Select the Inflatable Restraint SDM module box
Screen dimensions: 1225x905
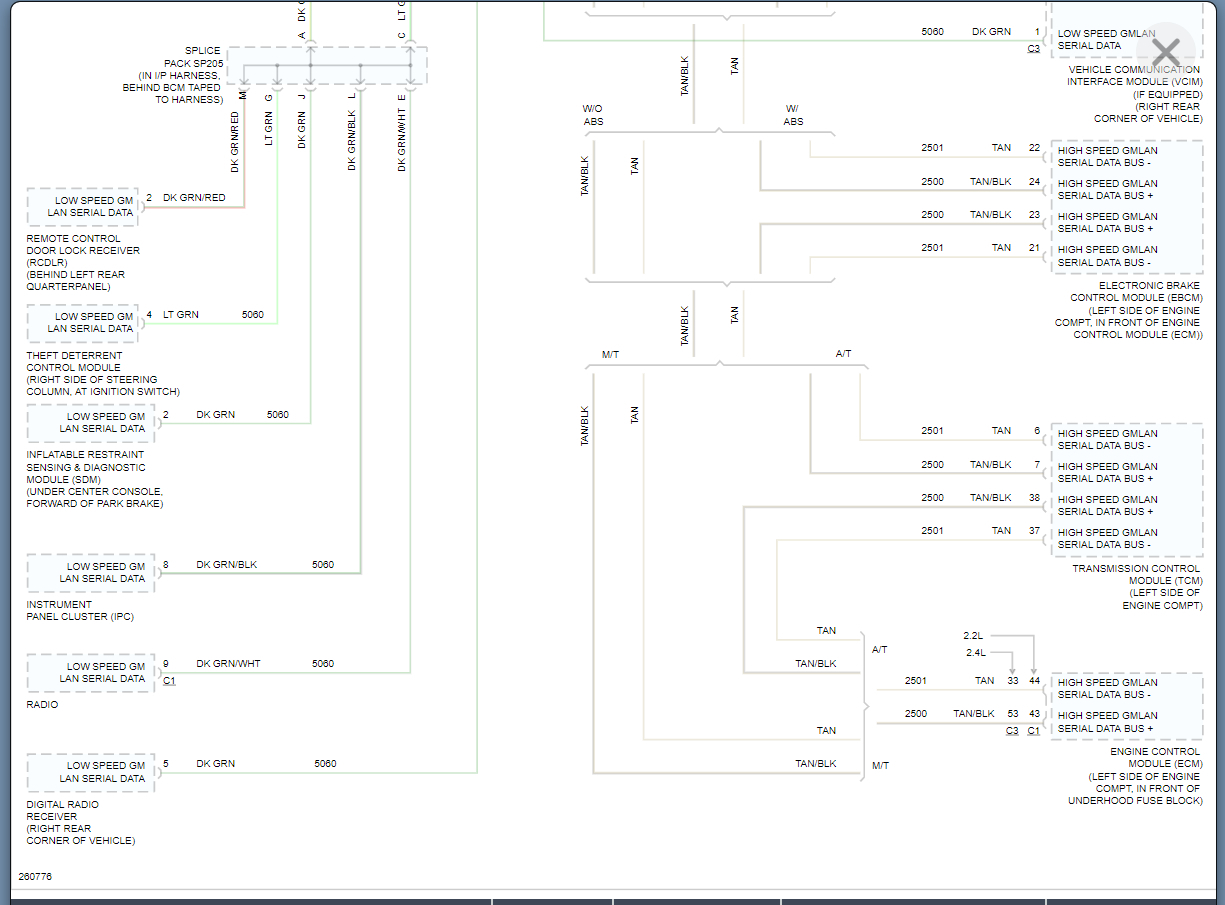[91, 423]
